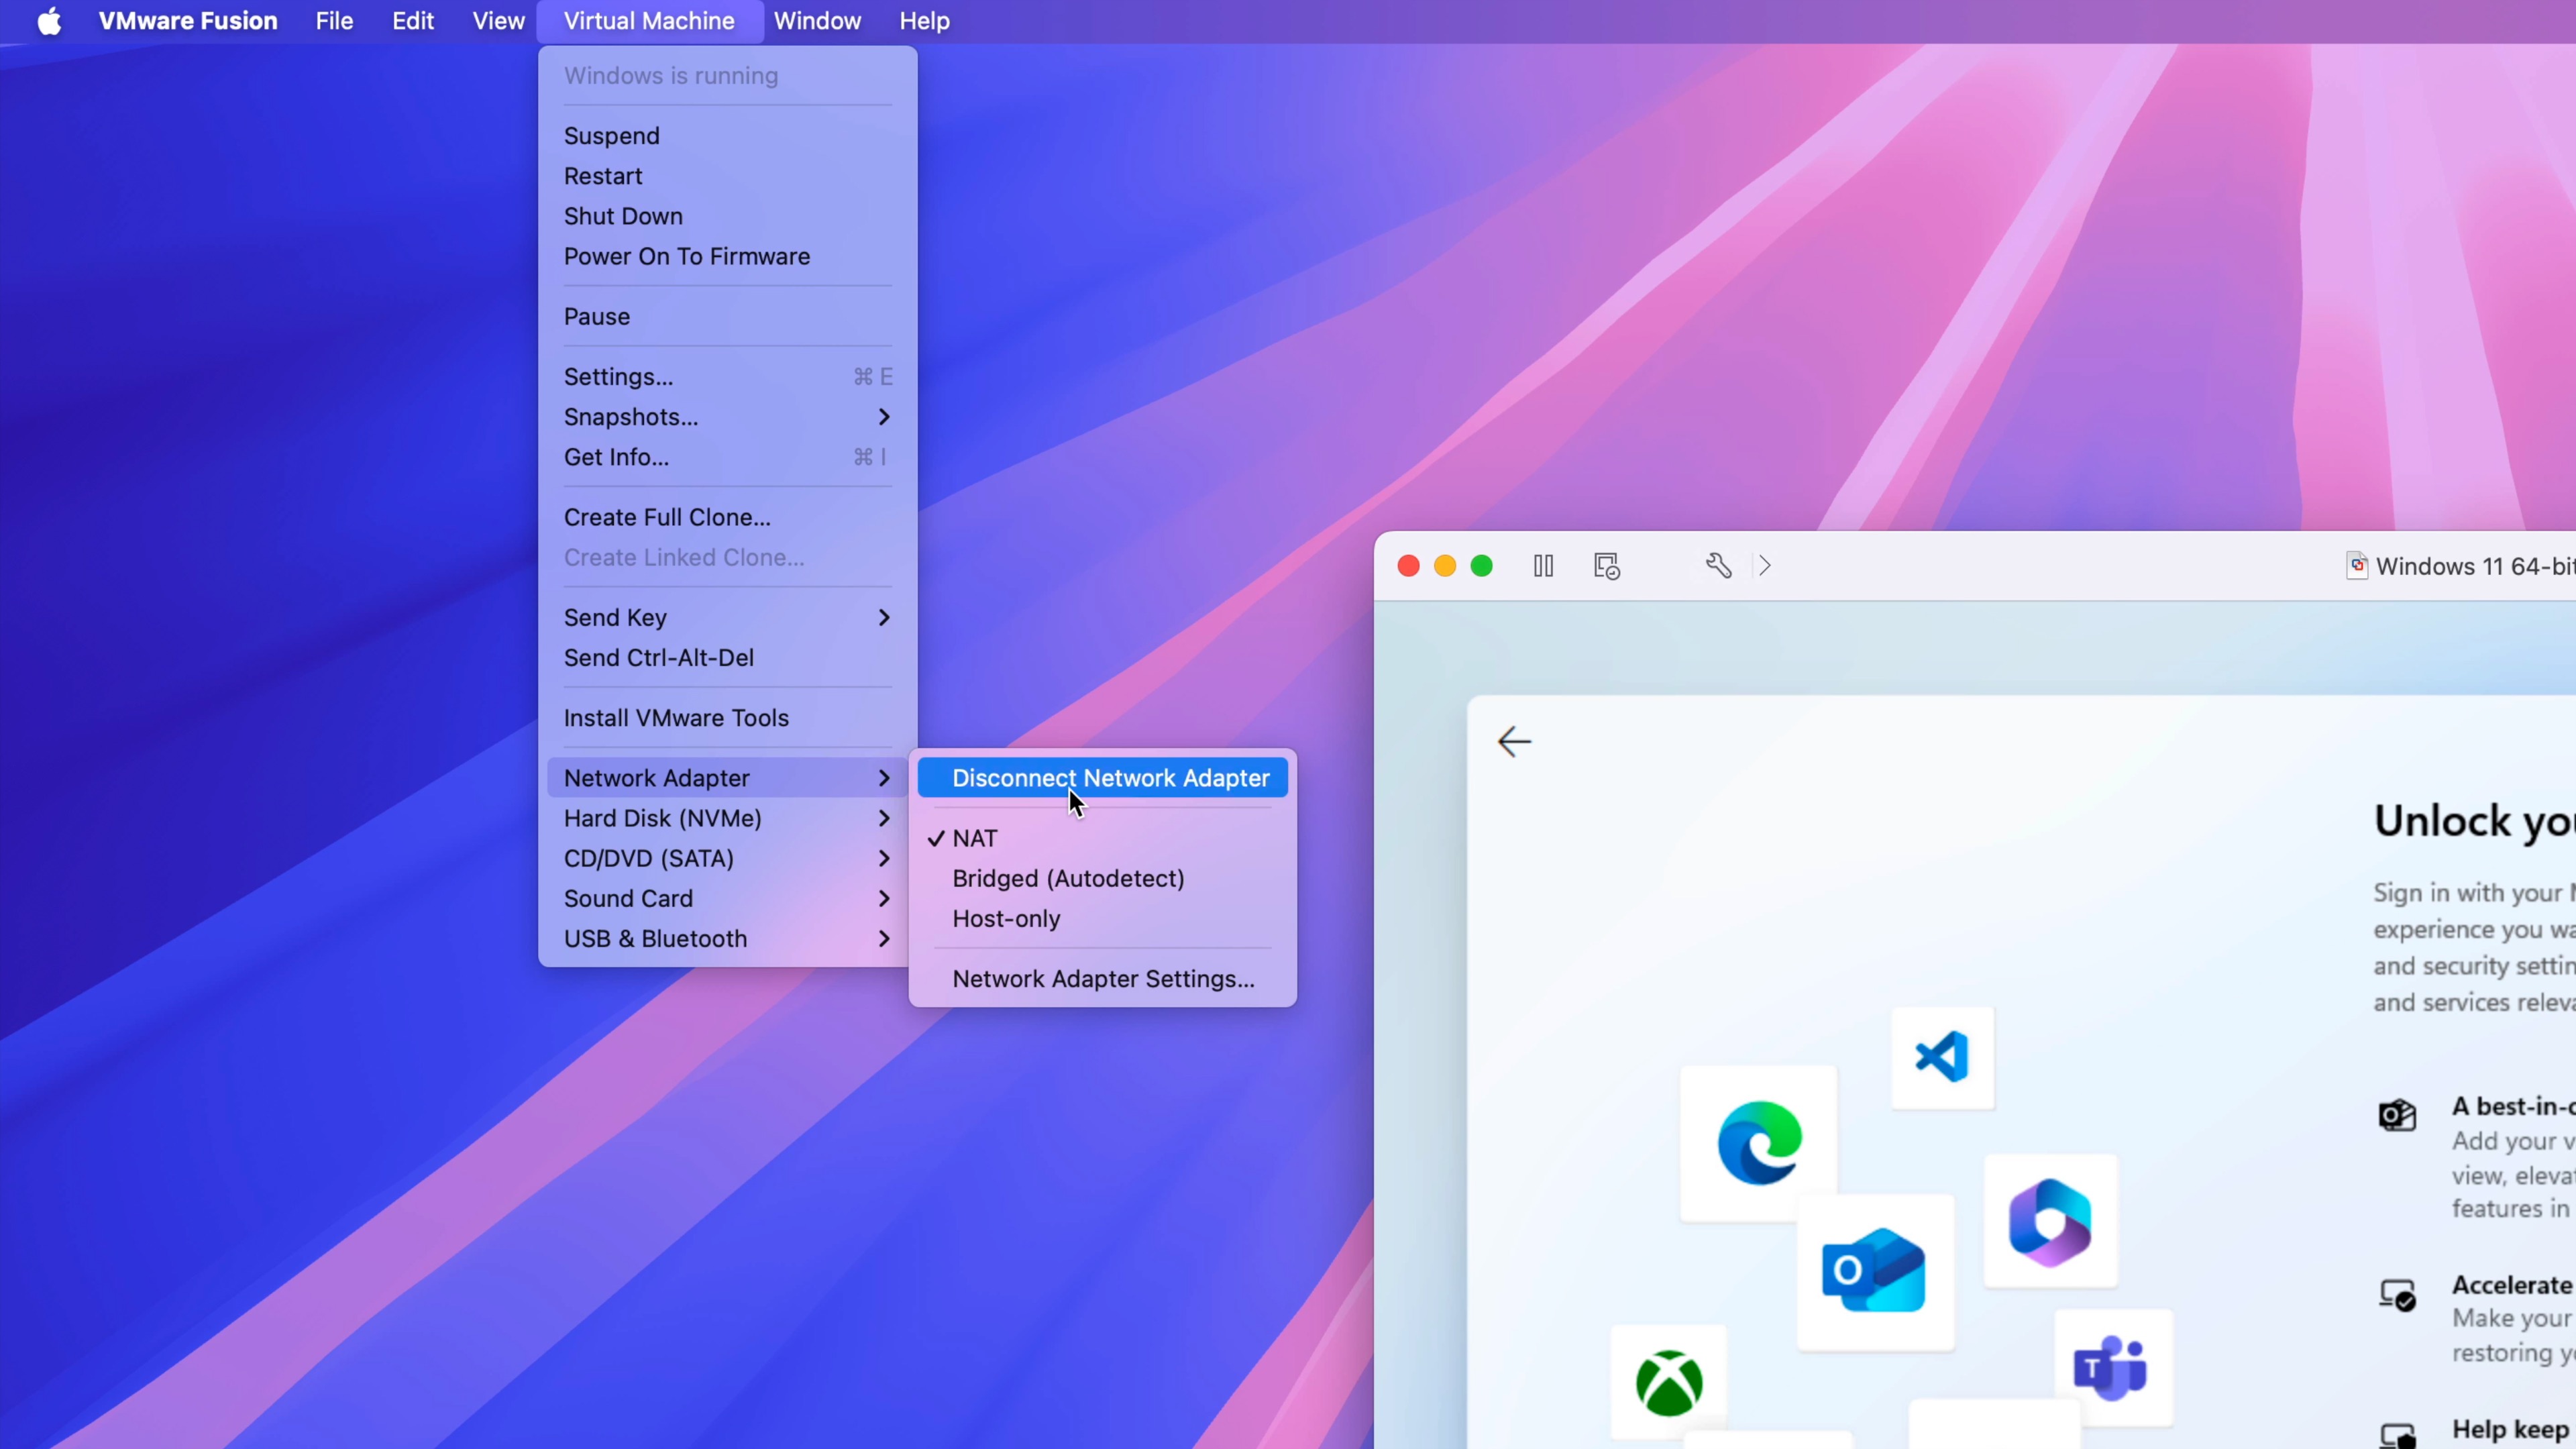Expand the toolbar with the chevron arrow
The height and width of the screenshot is (1449, 2576).
[x=1763, y=565]
